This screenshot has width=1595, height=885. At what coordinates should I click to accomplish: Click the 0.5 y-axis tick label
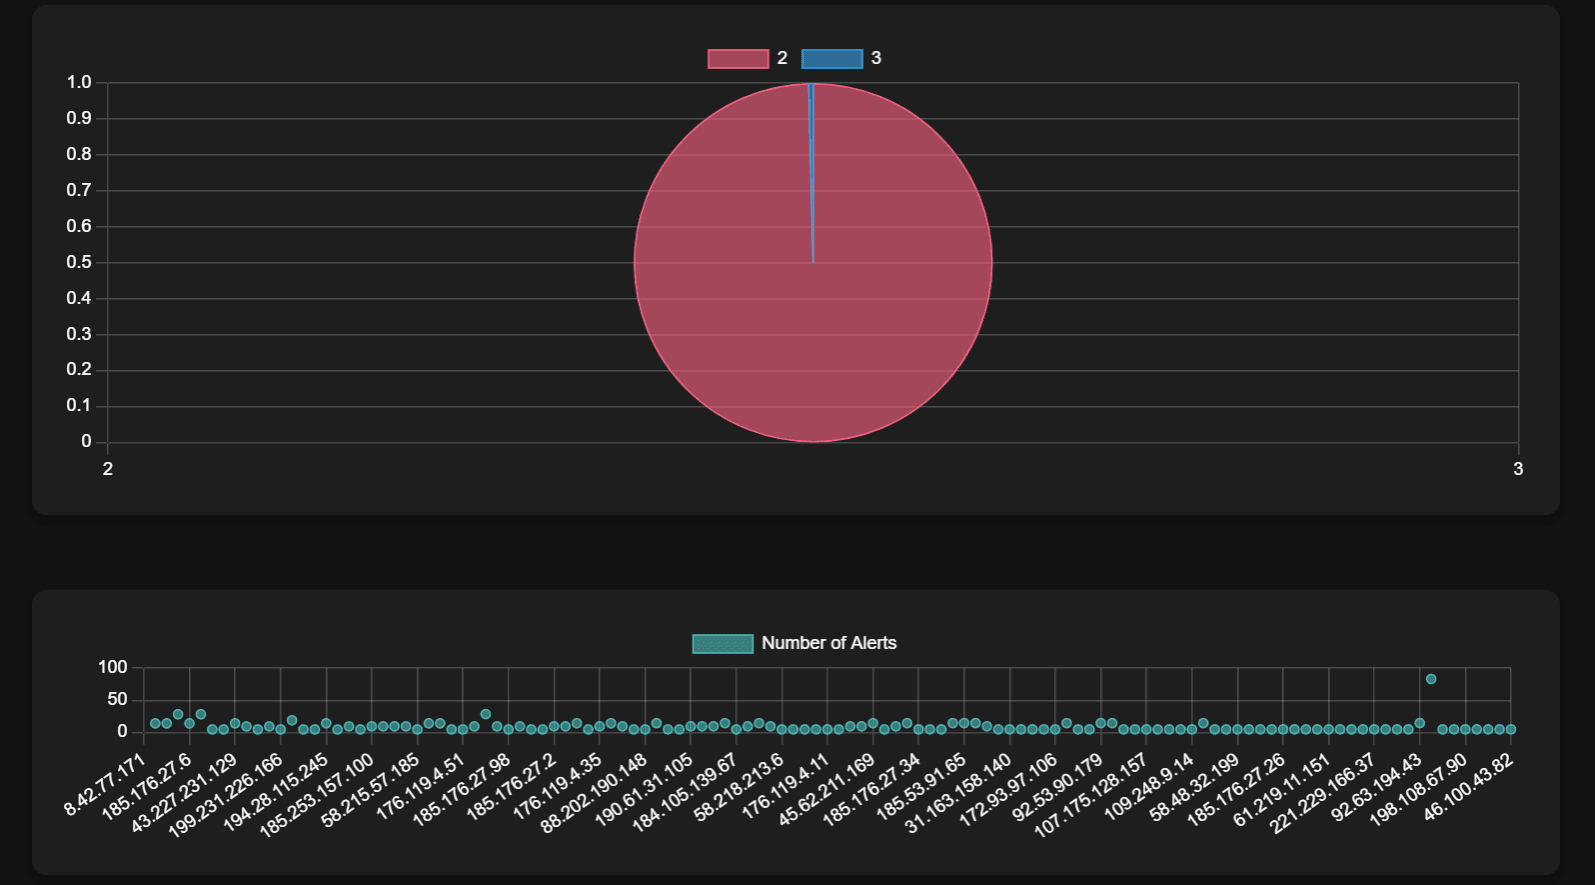[79, 263]
